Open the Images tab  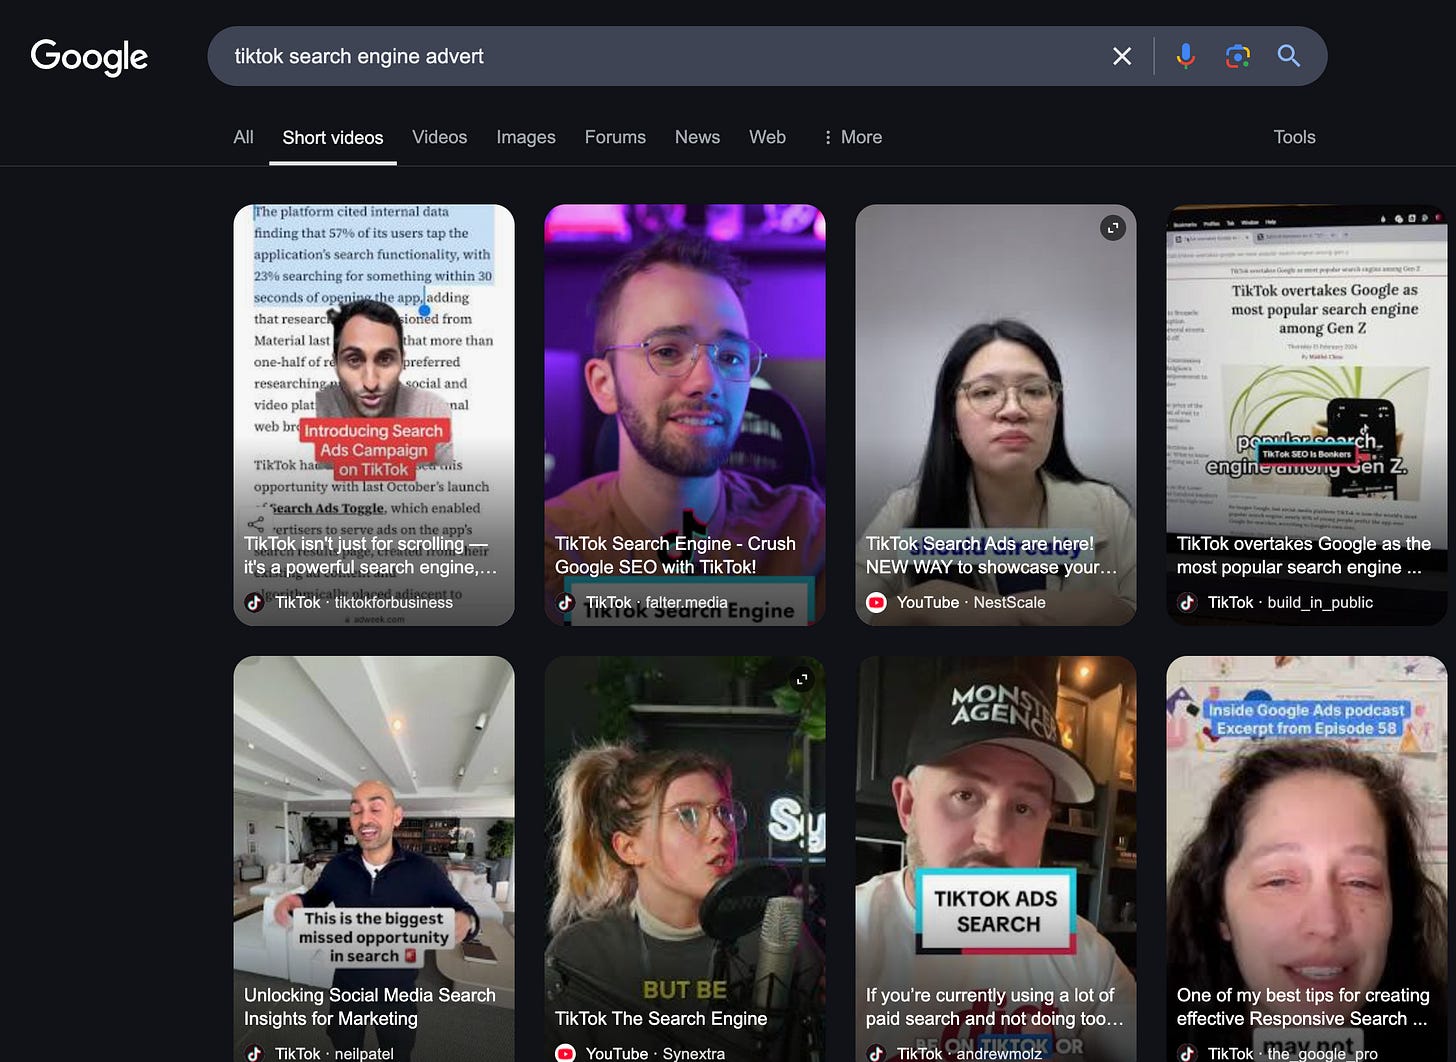(x=526, y=137)
